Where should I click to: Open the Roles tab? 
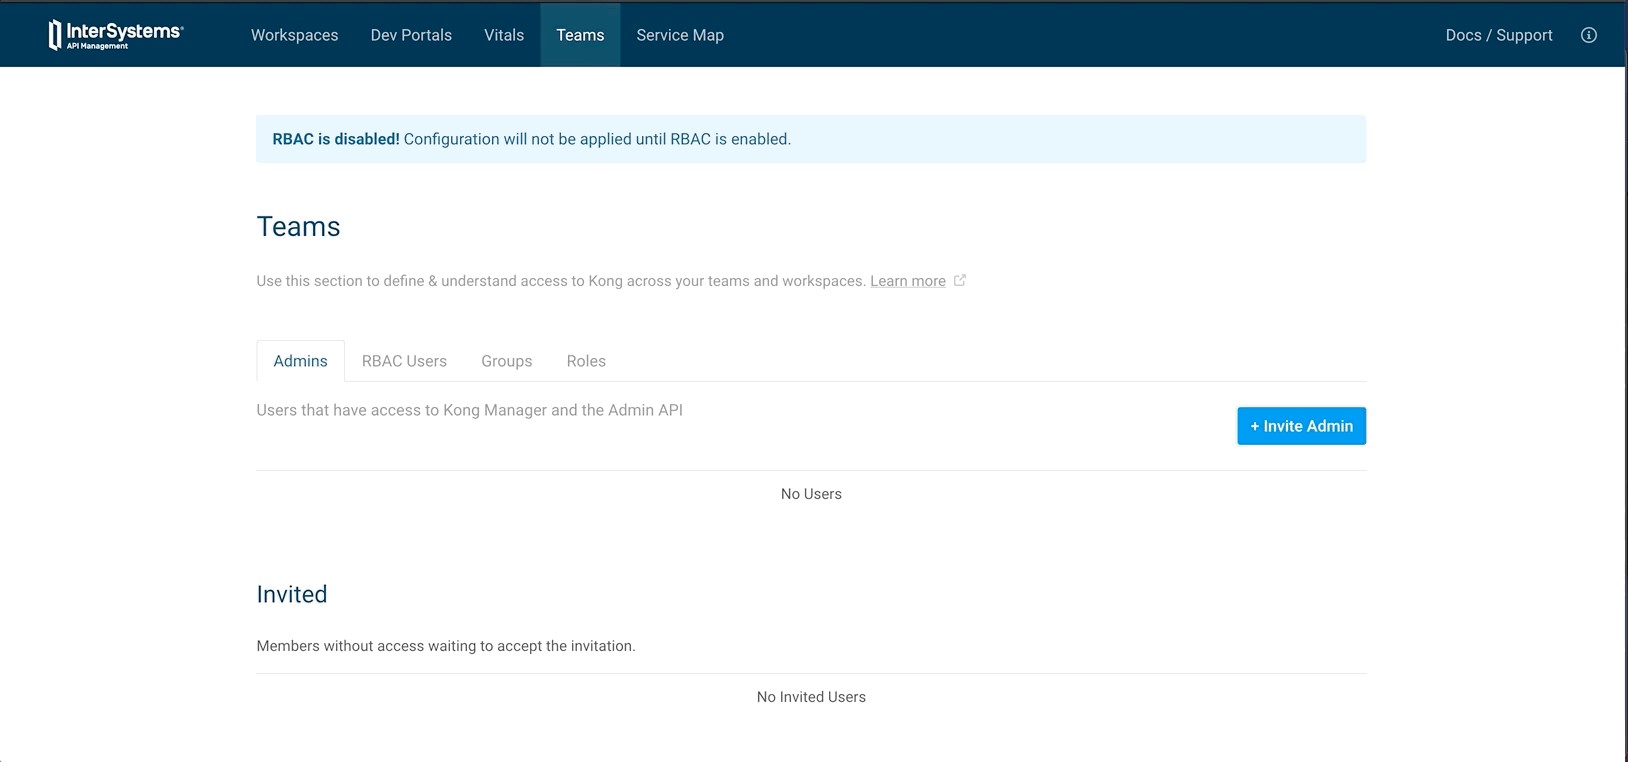click(x=586, y=361)
